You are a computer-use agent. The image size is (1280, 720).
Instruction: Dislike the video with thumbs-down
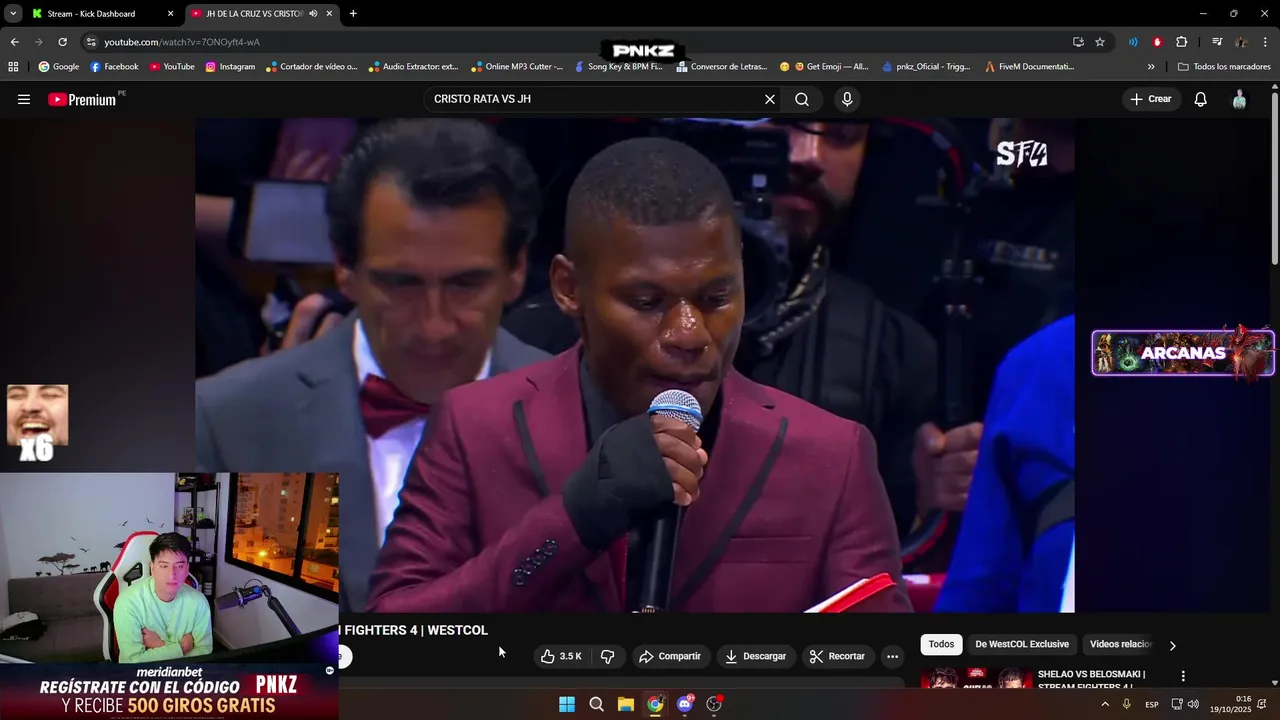607,656
